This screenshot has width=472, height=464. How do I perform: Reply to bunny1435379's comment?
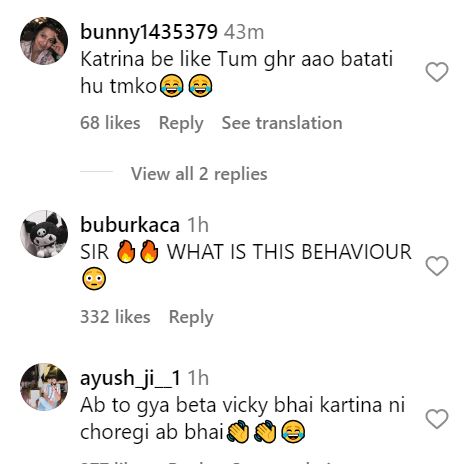click(181, 123)
